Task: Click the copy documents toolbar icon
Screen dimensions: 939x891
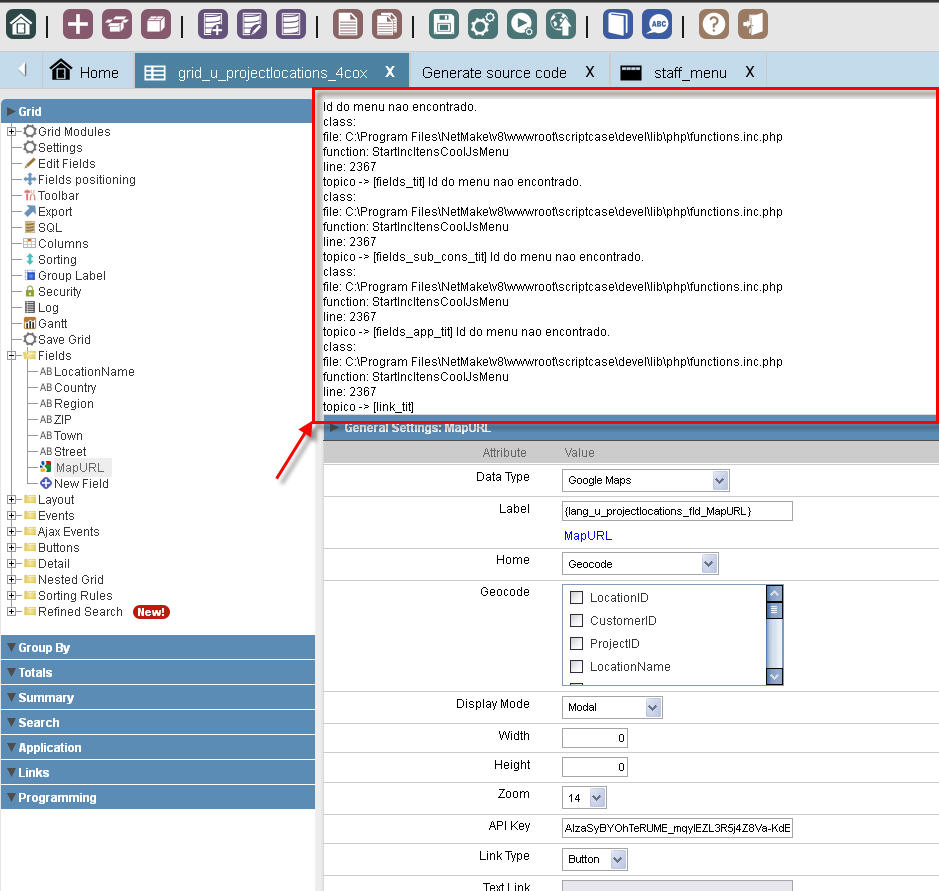Action: tap(387, 25)
